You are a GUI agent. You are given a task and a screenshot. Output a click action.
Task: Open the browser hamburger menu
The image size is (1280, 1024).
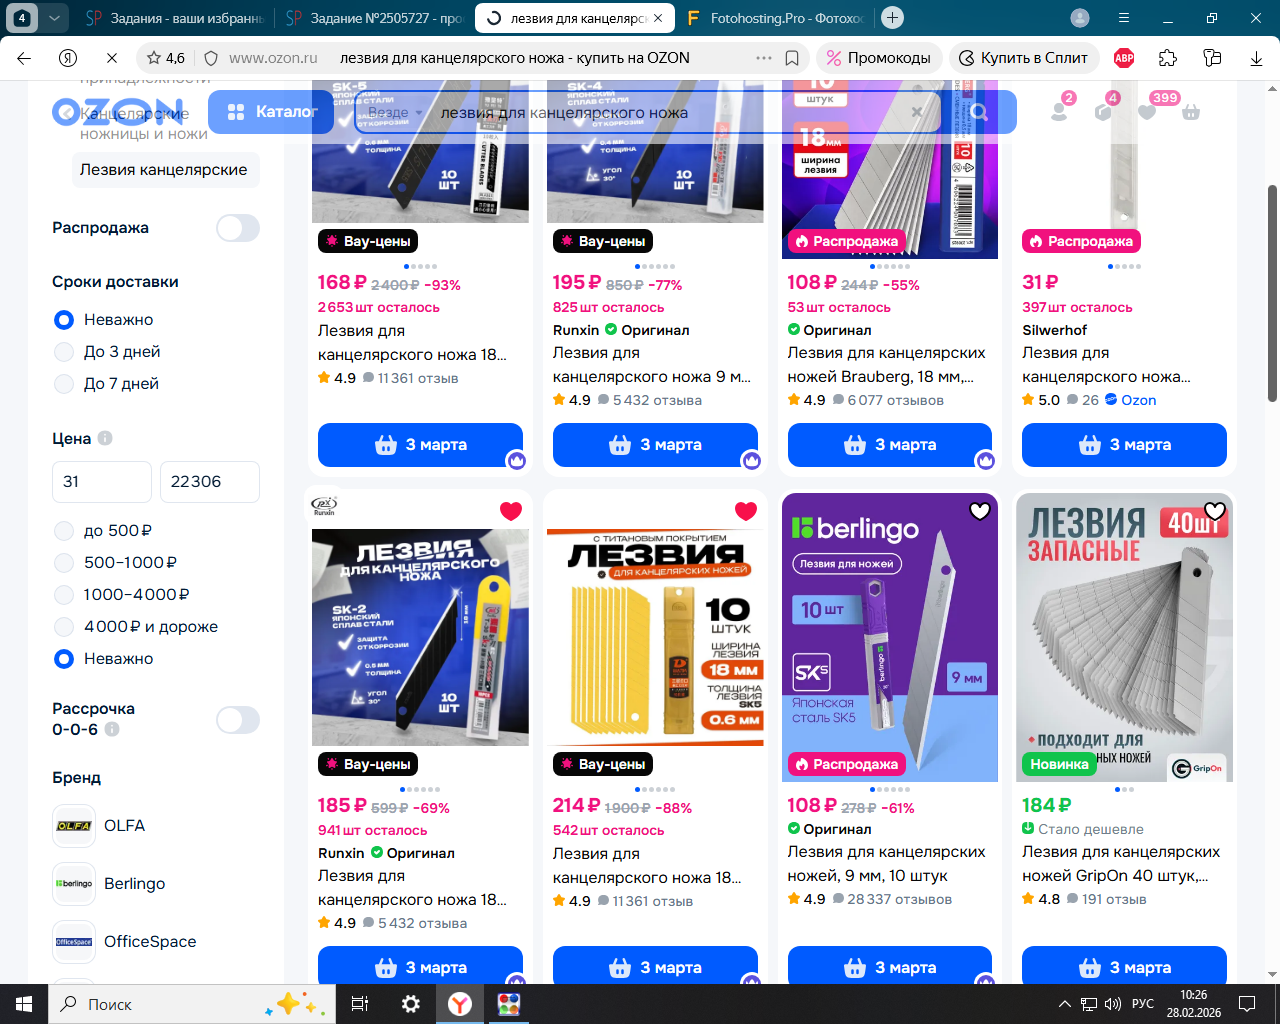click(1124, 18)
